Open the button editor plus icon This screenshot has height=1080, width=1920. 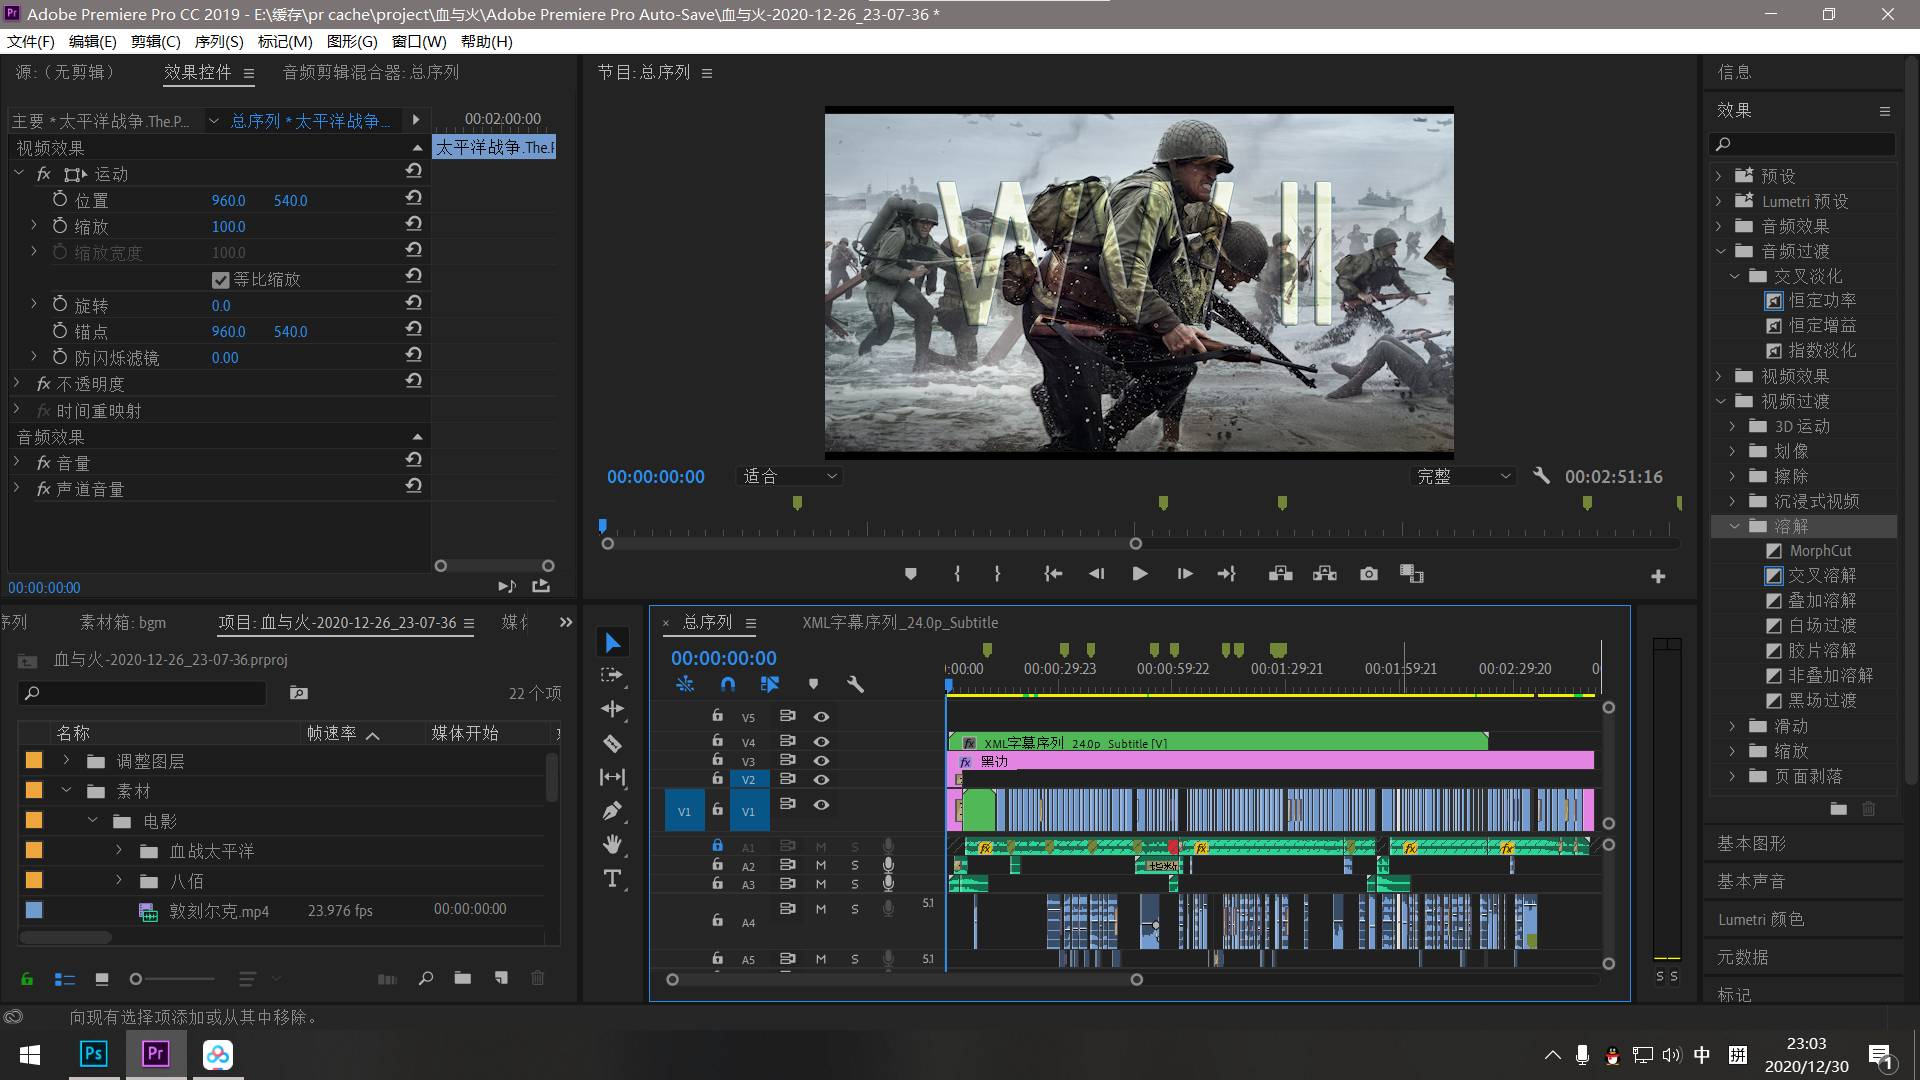(x=1658, y=576)
